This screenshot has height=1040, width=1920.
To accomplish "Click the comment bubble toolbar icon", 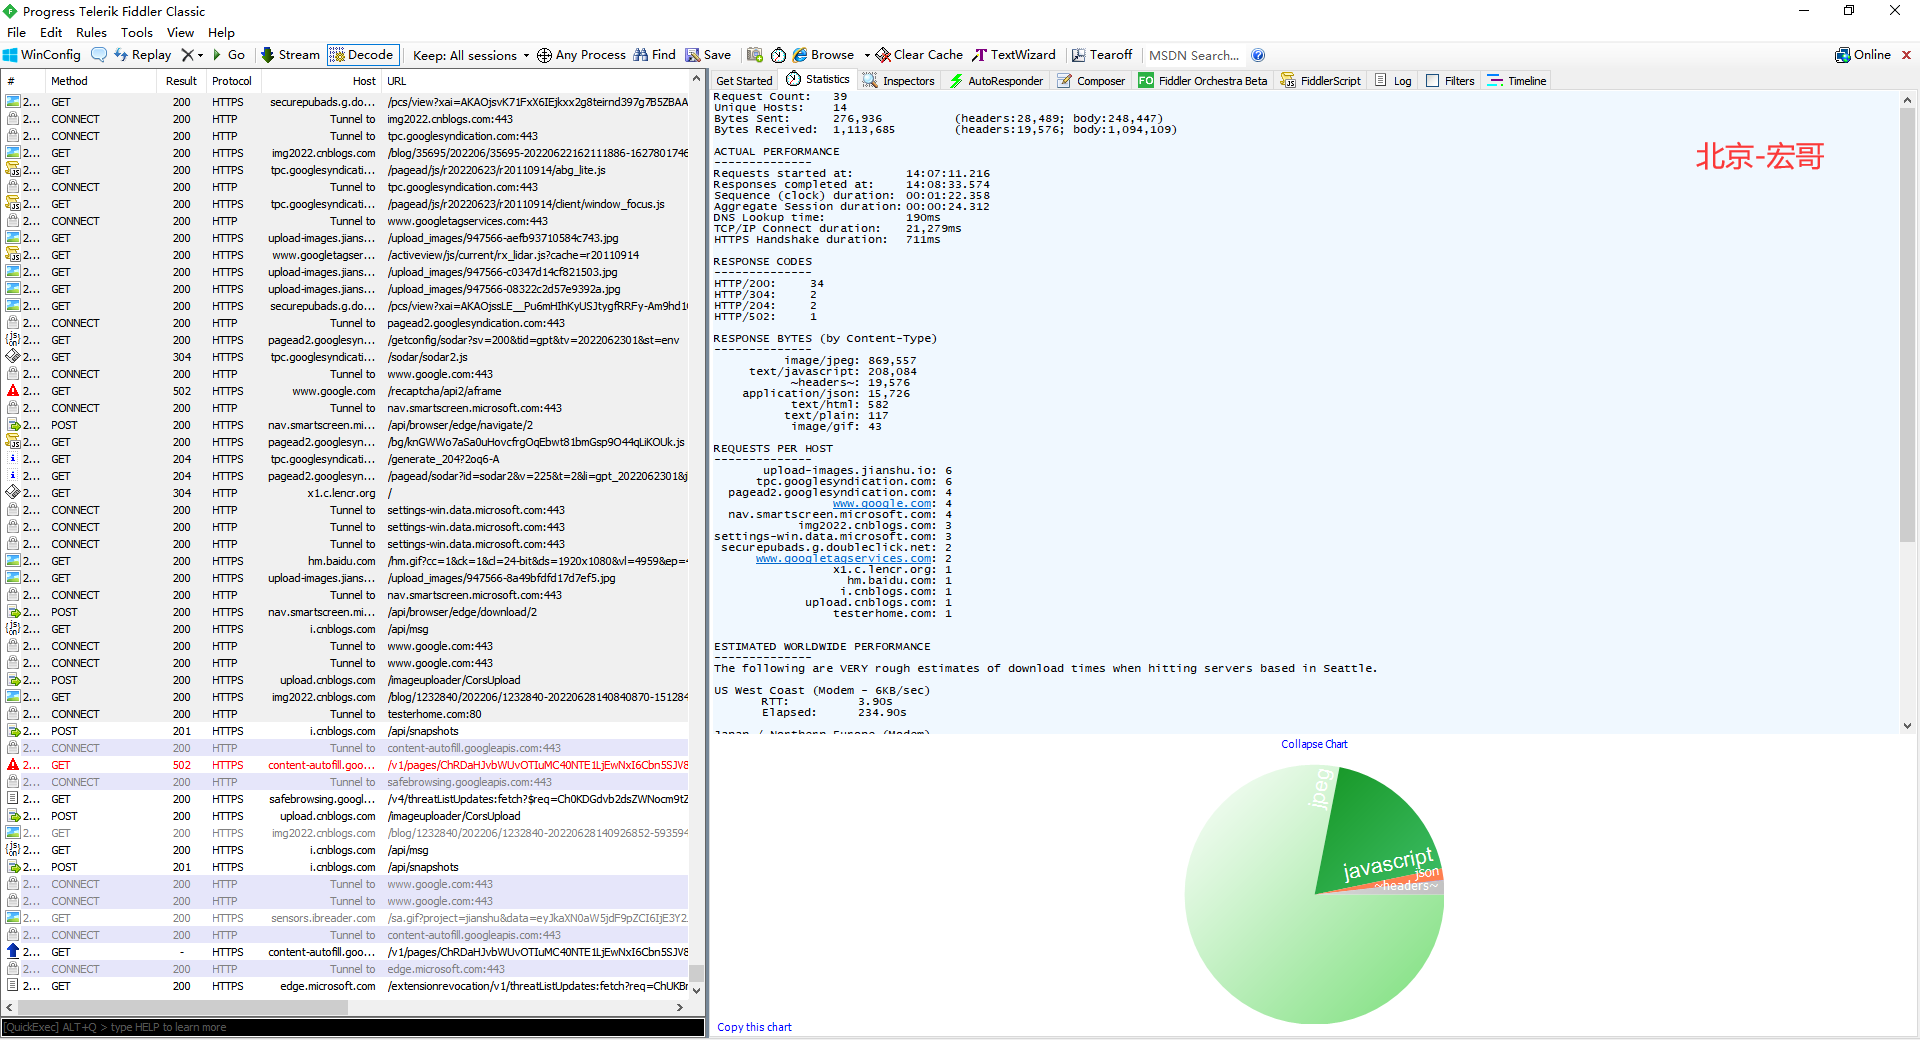I will click(98, 55).
